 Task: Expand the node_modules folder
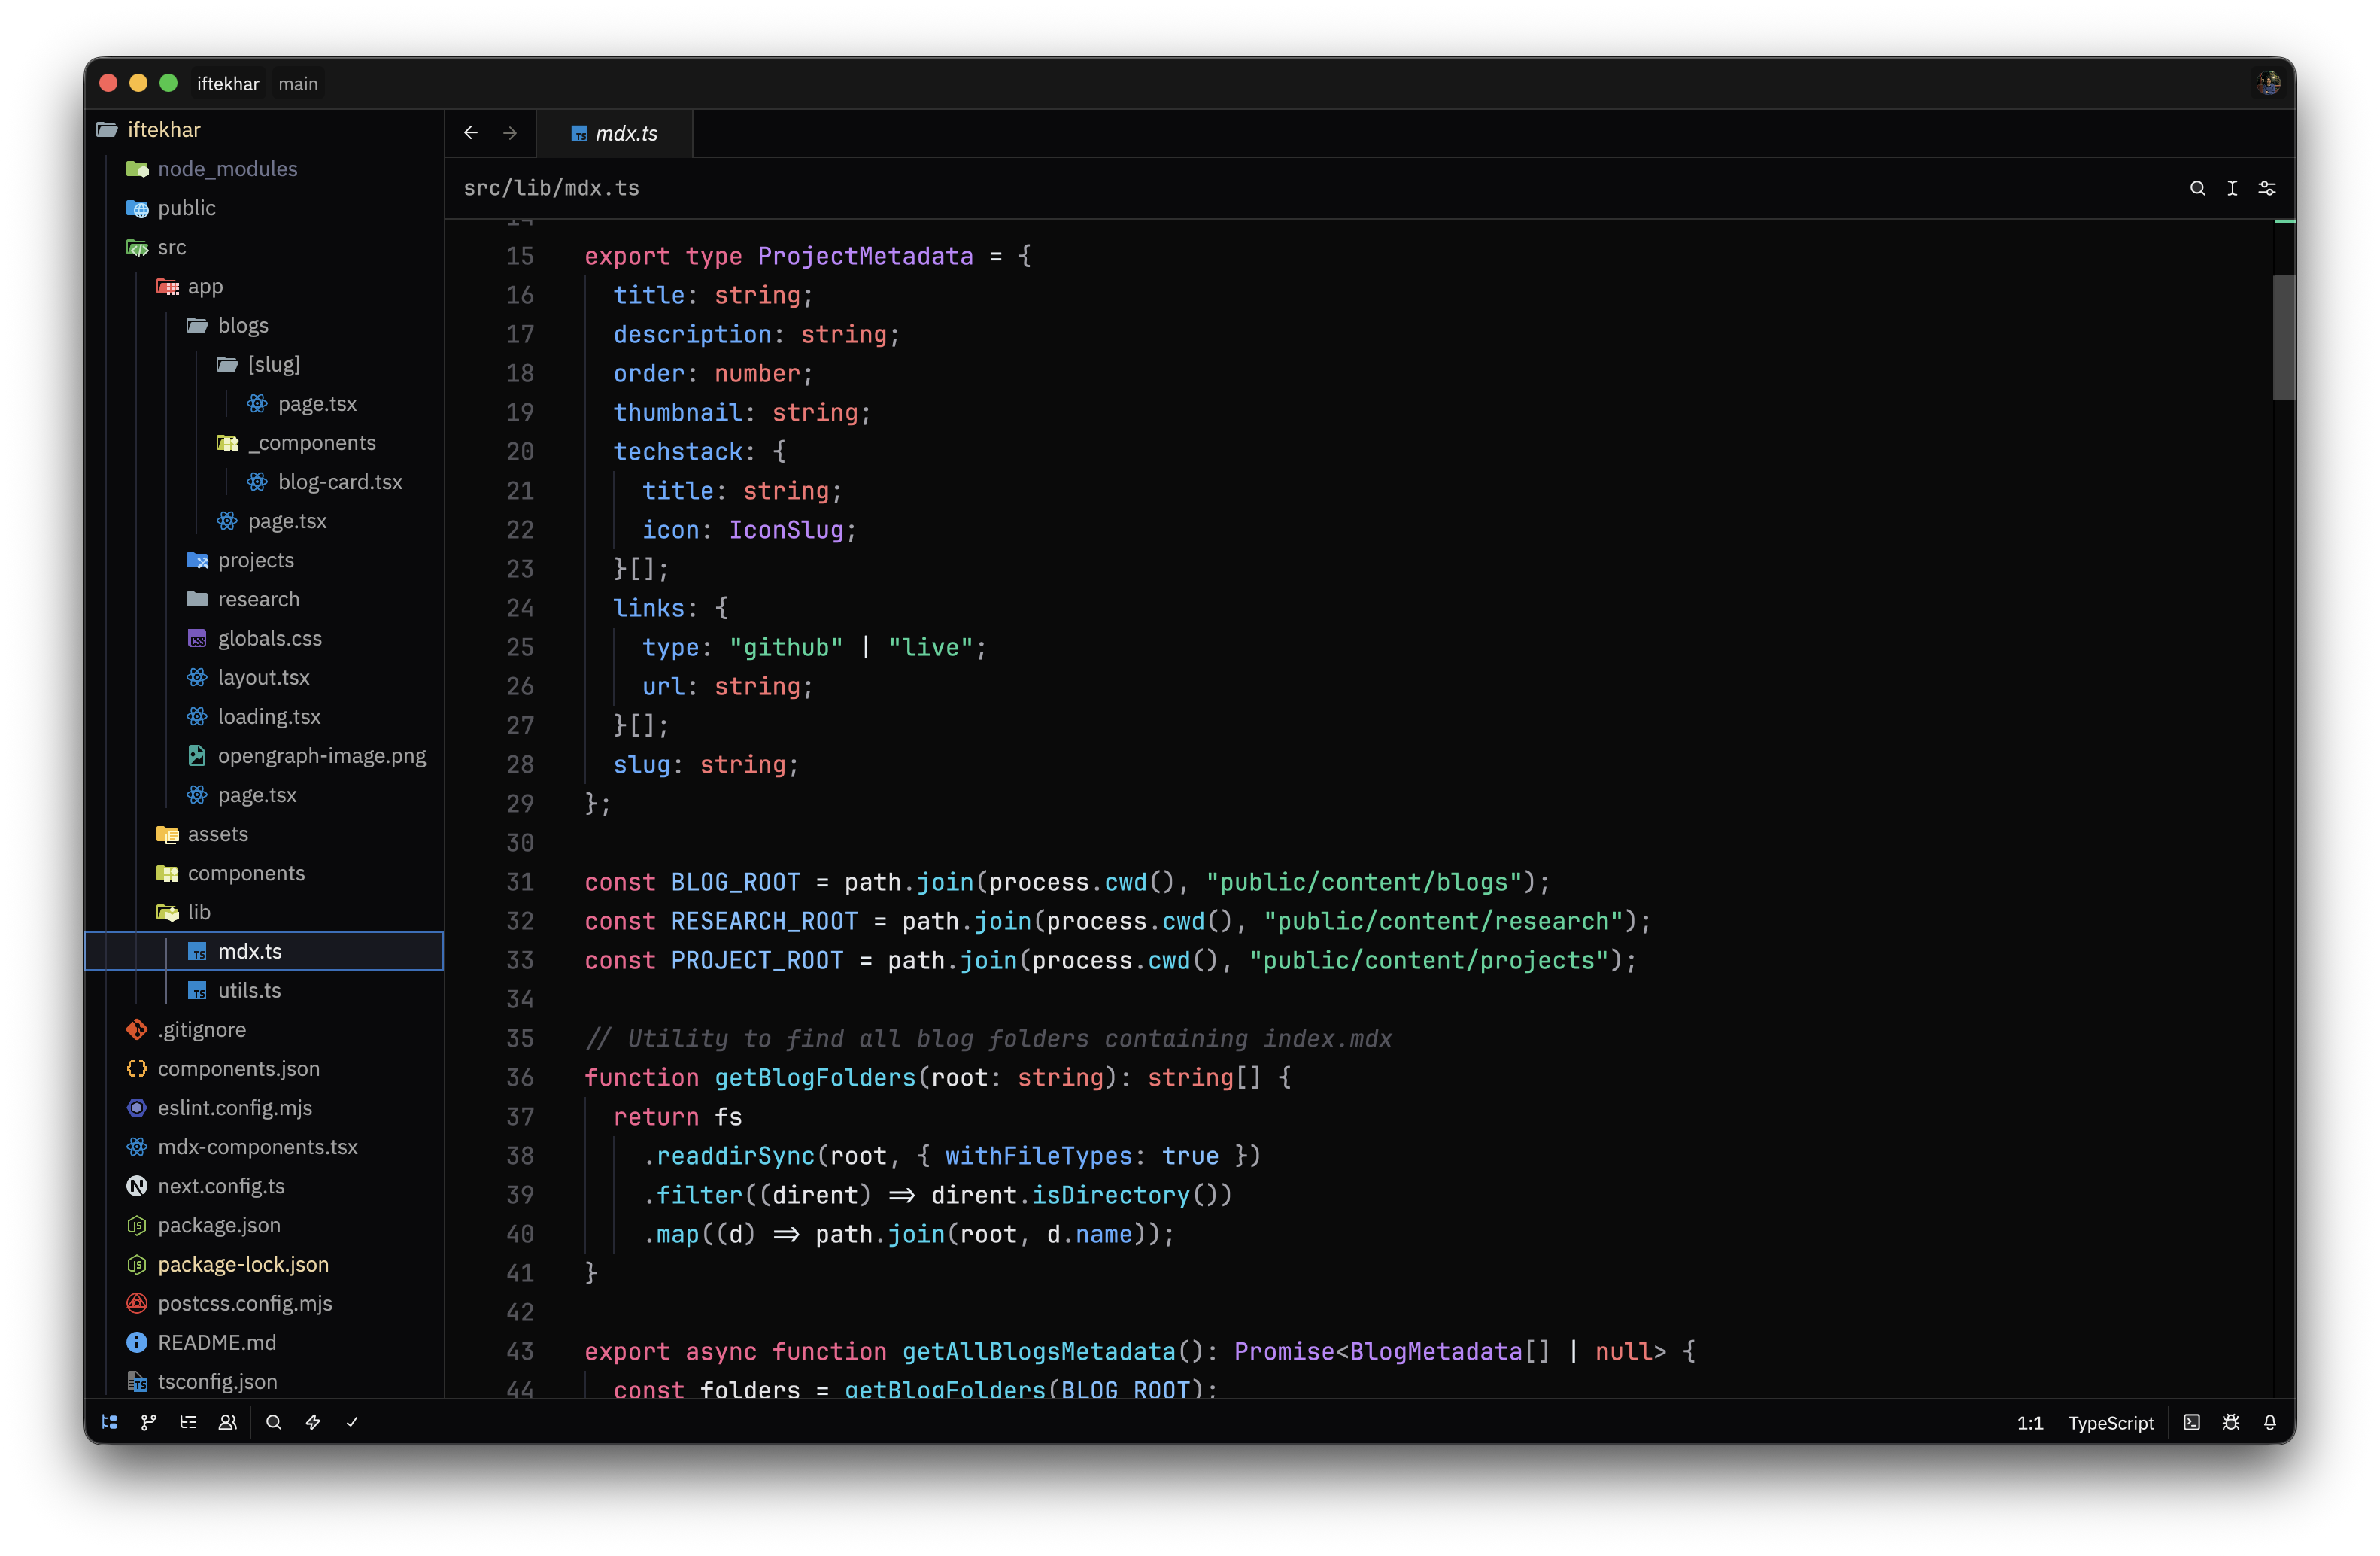264,168
